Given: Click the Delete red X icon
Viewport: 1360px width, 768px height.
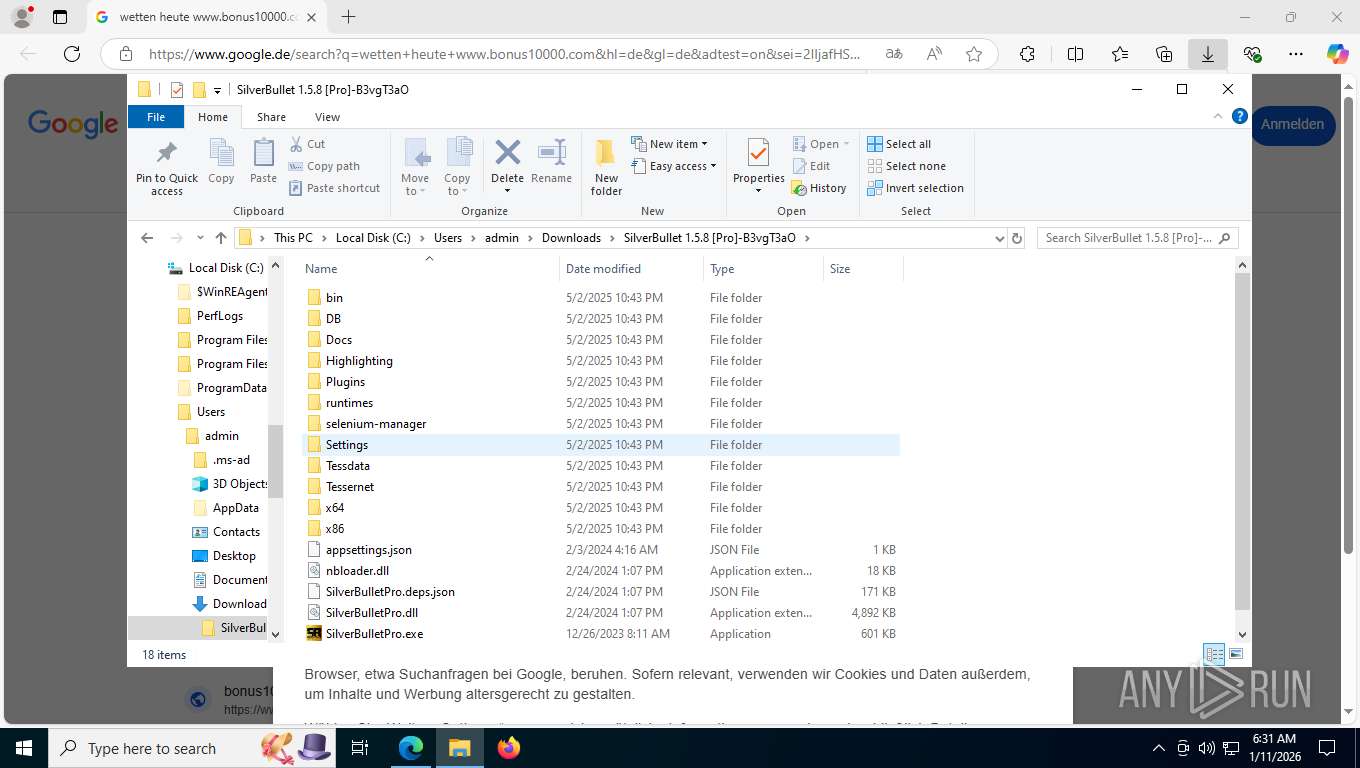Looking at the screenshot, I should [x=507, y=152].
